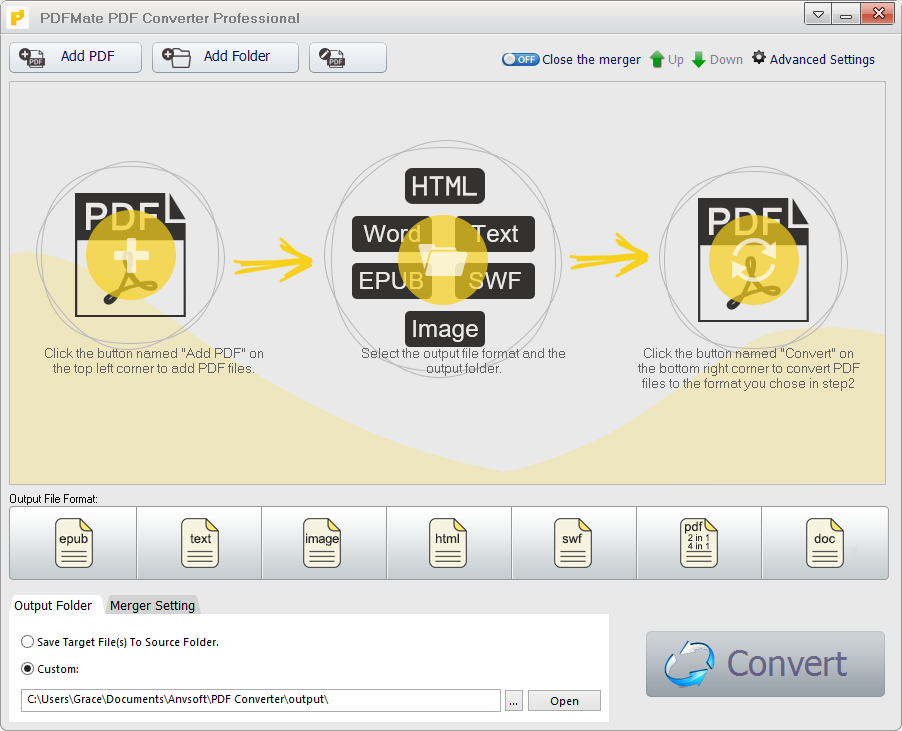Toggle the merger OFF switch

click(520, 59)
